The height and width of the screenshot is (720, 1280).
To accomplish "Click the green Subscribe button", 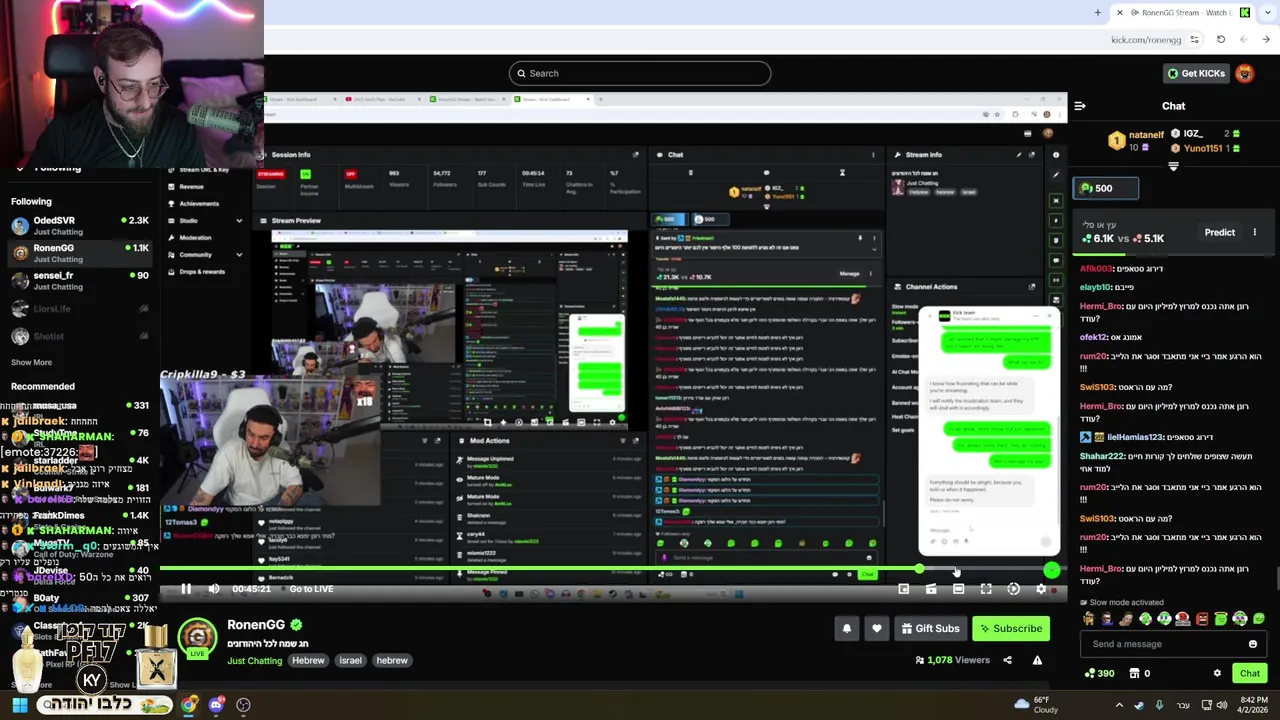I will tap(1011, 628).
